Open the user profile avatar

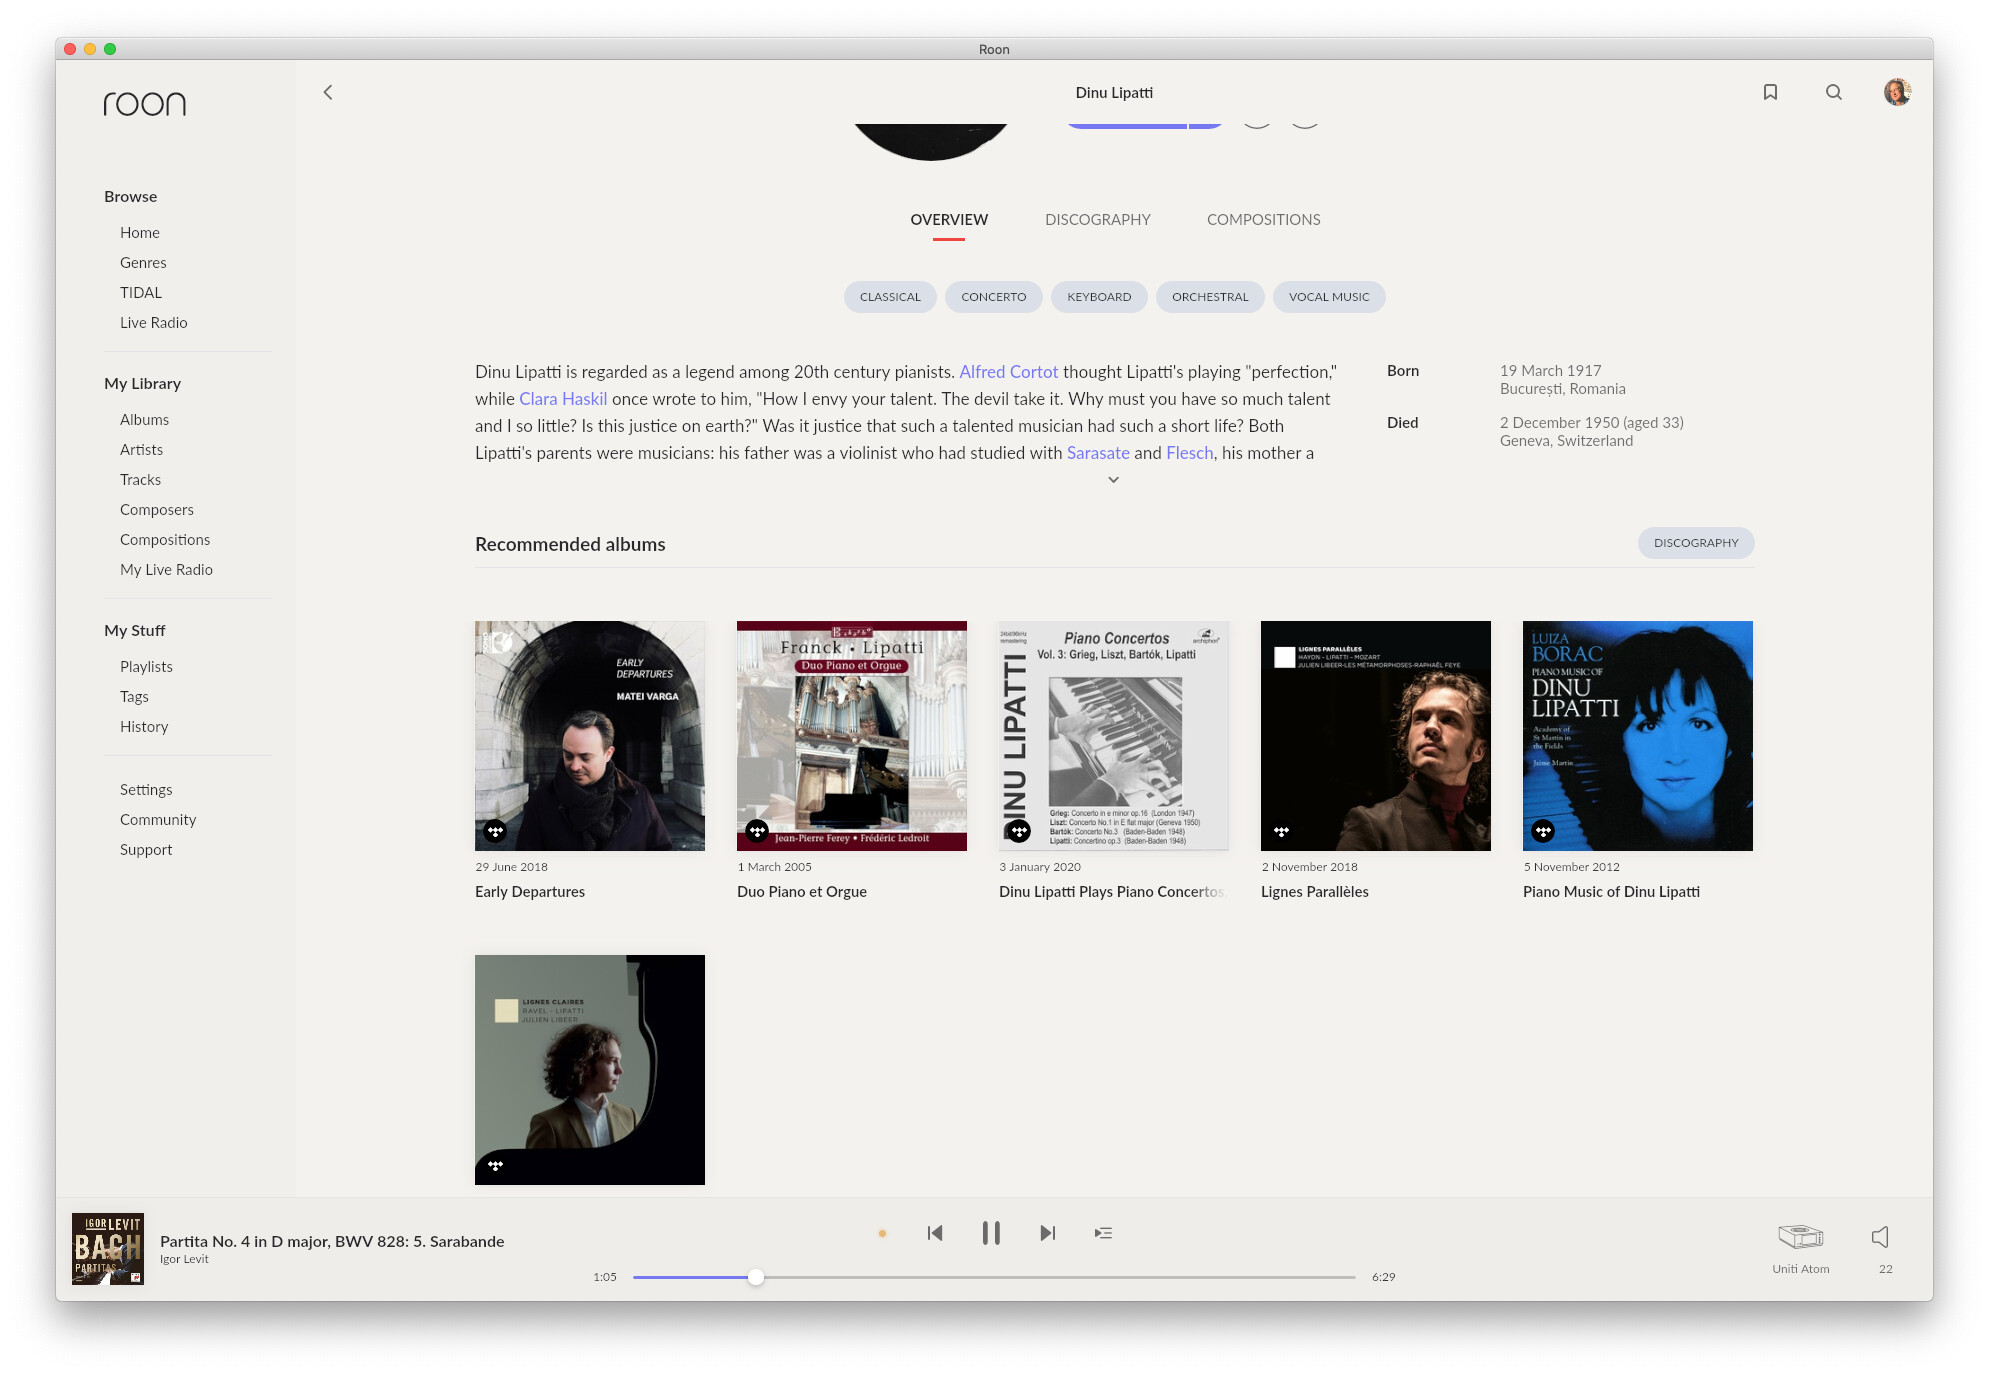pyautogui.click(x=1897, y=92)
